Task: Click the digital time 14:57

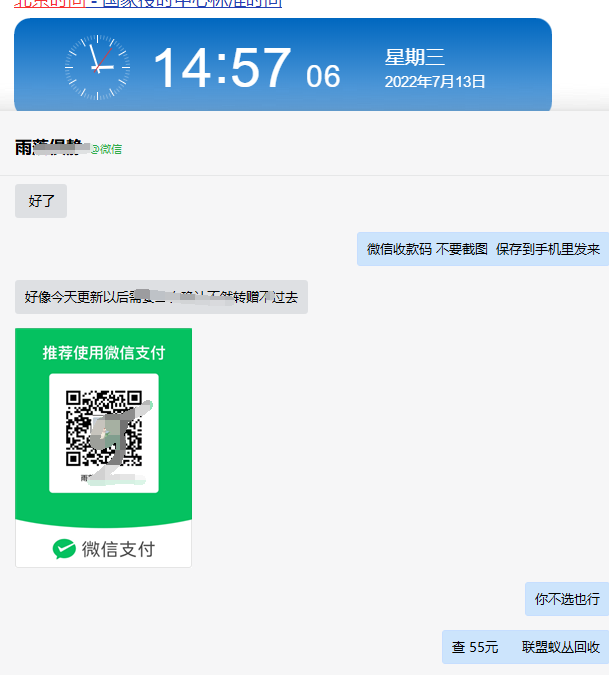Action: point(221,69)
